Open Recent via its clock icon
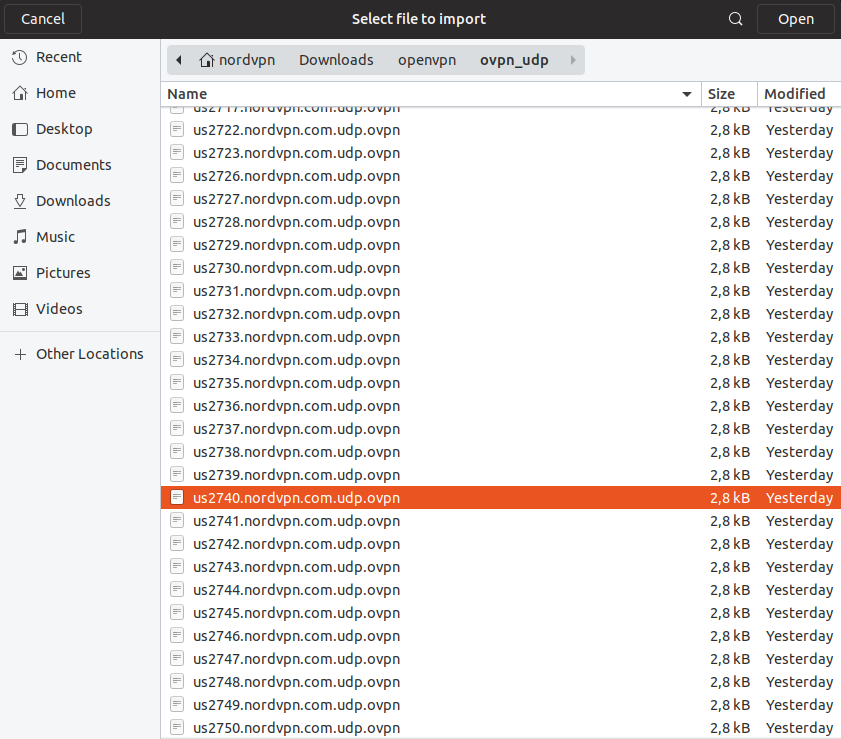 tap(19, 58)
